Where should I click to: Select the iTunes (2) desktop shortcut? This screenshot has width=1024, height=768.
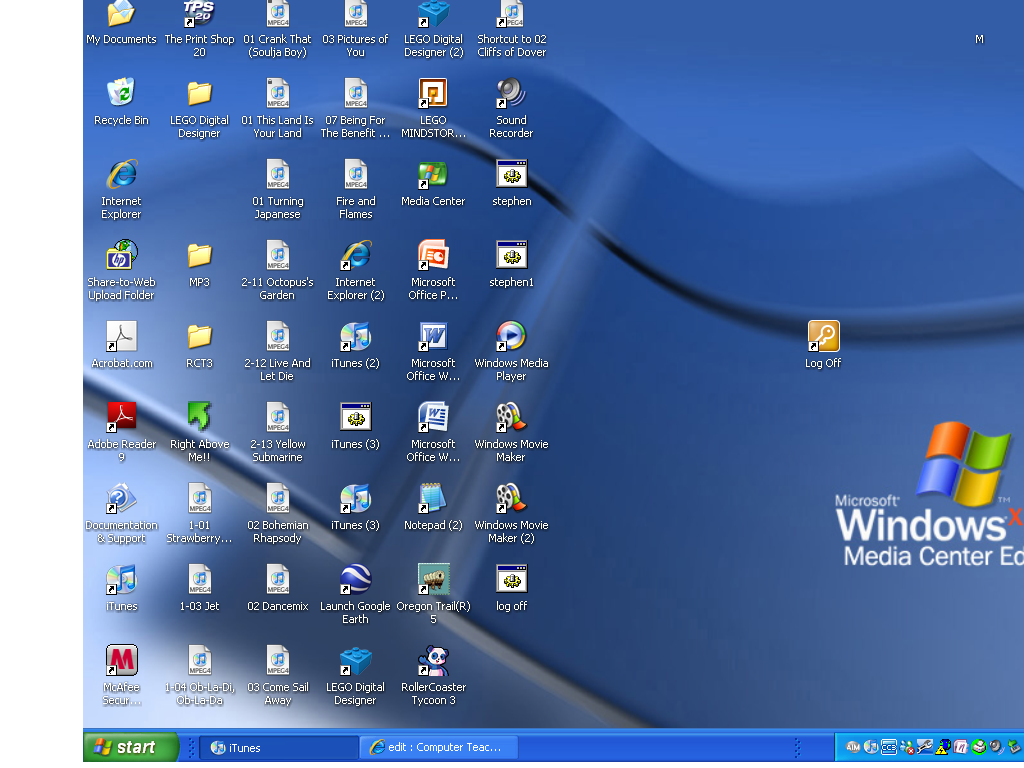coord(355,345)
